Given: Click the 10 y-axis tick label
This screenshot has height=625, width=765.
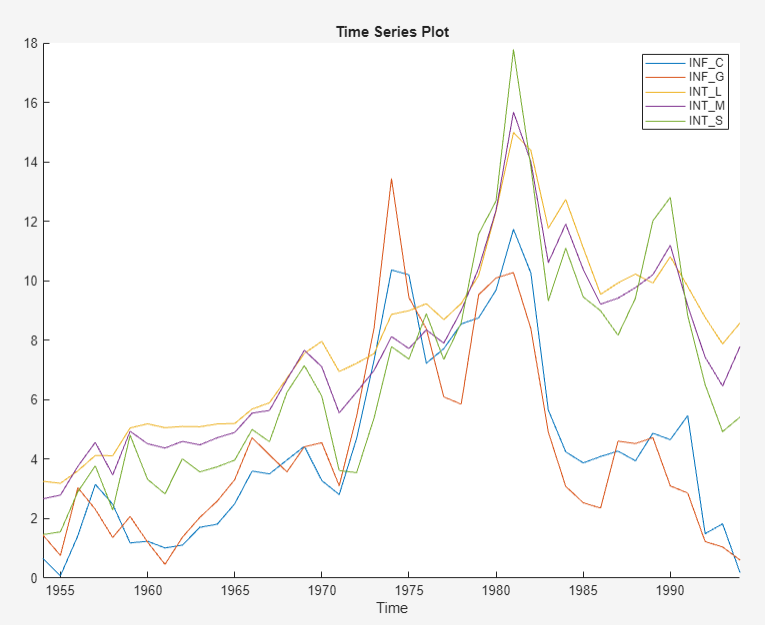Looking at the screenshot, I should click(31, 281).
